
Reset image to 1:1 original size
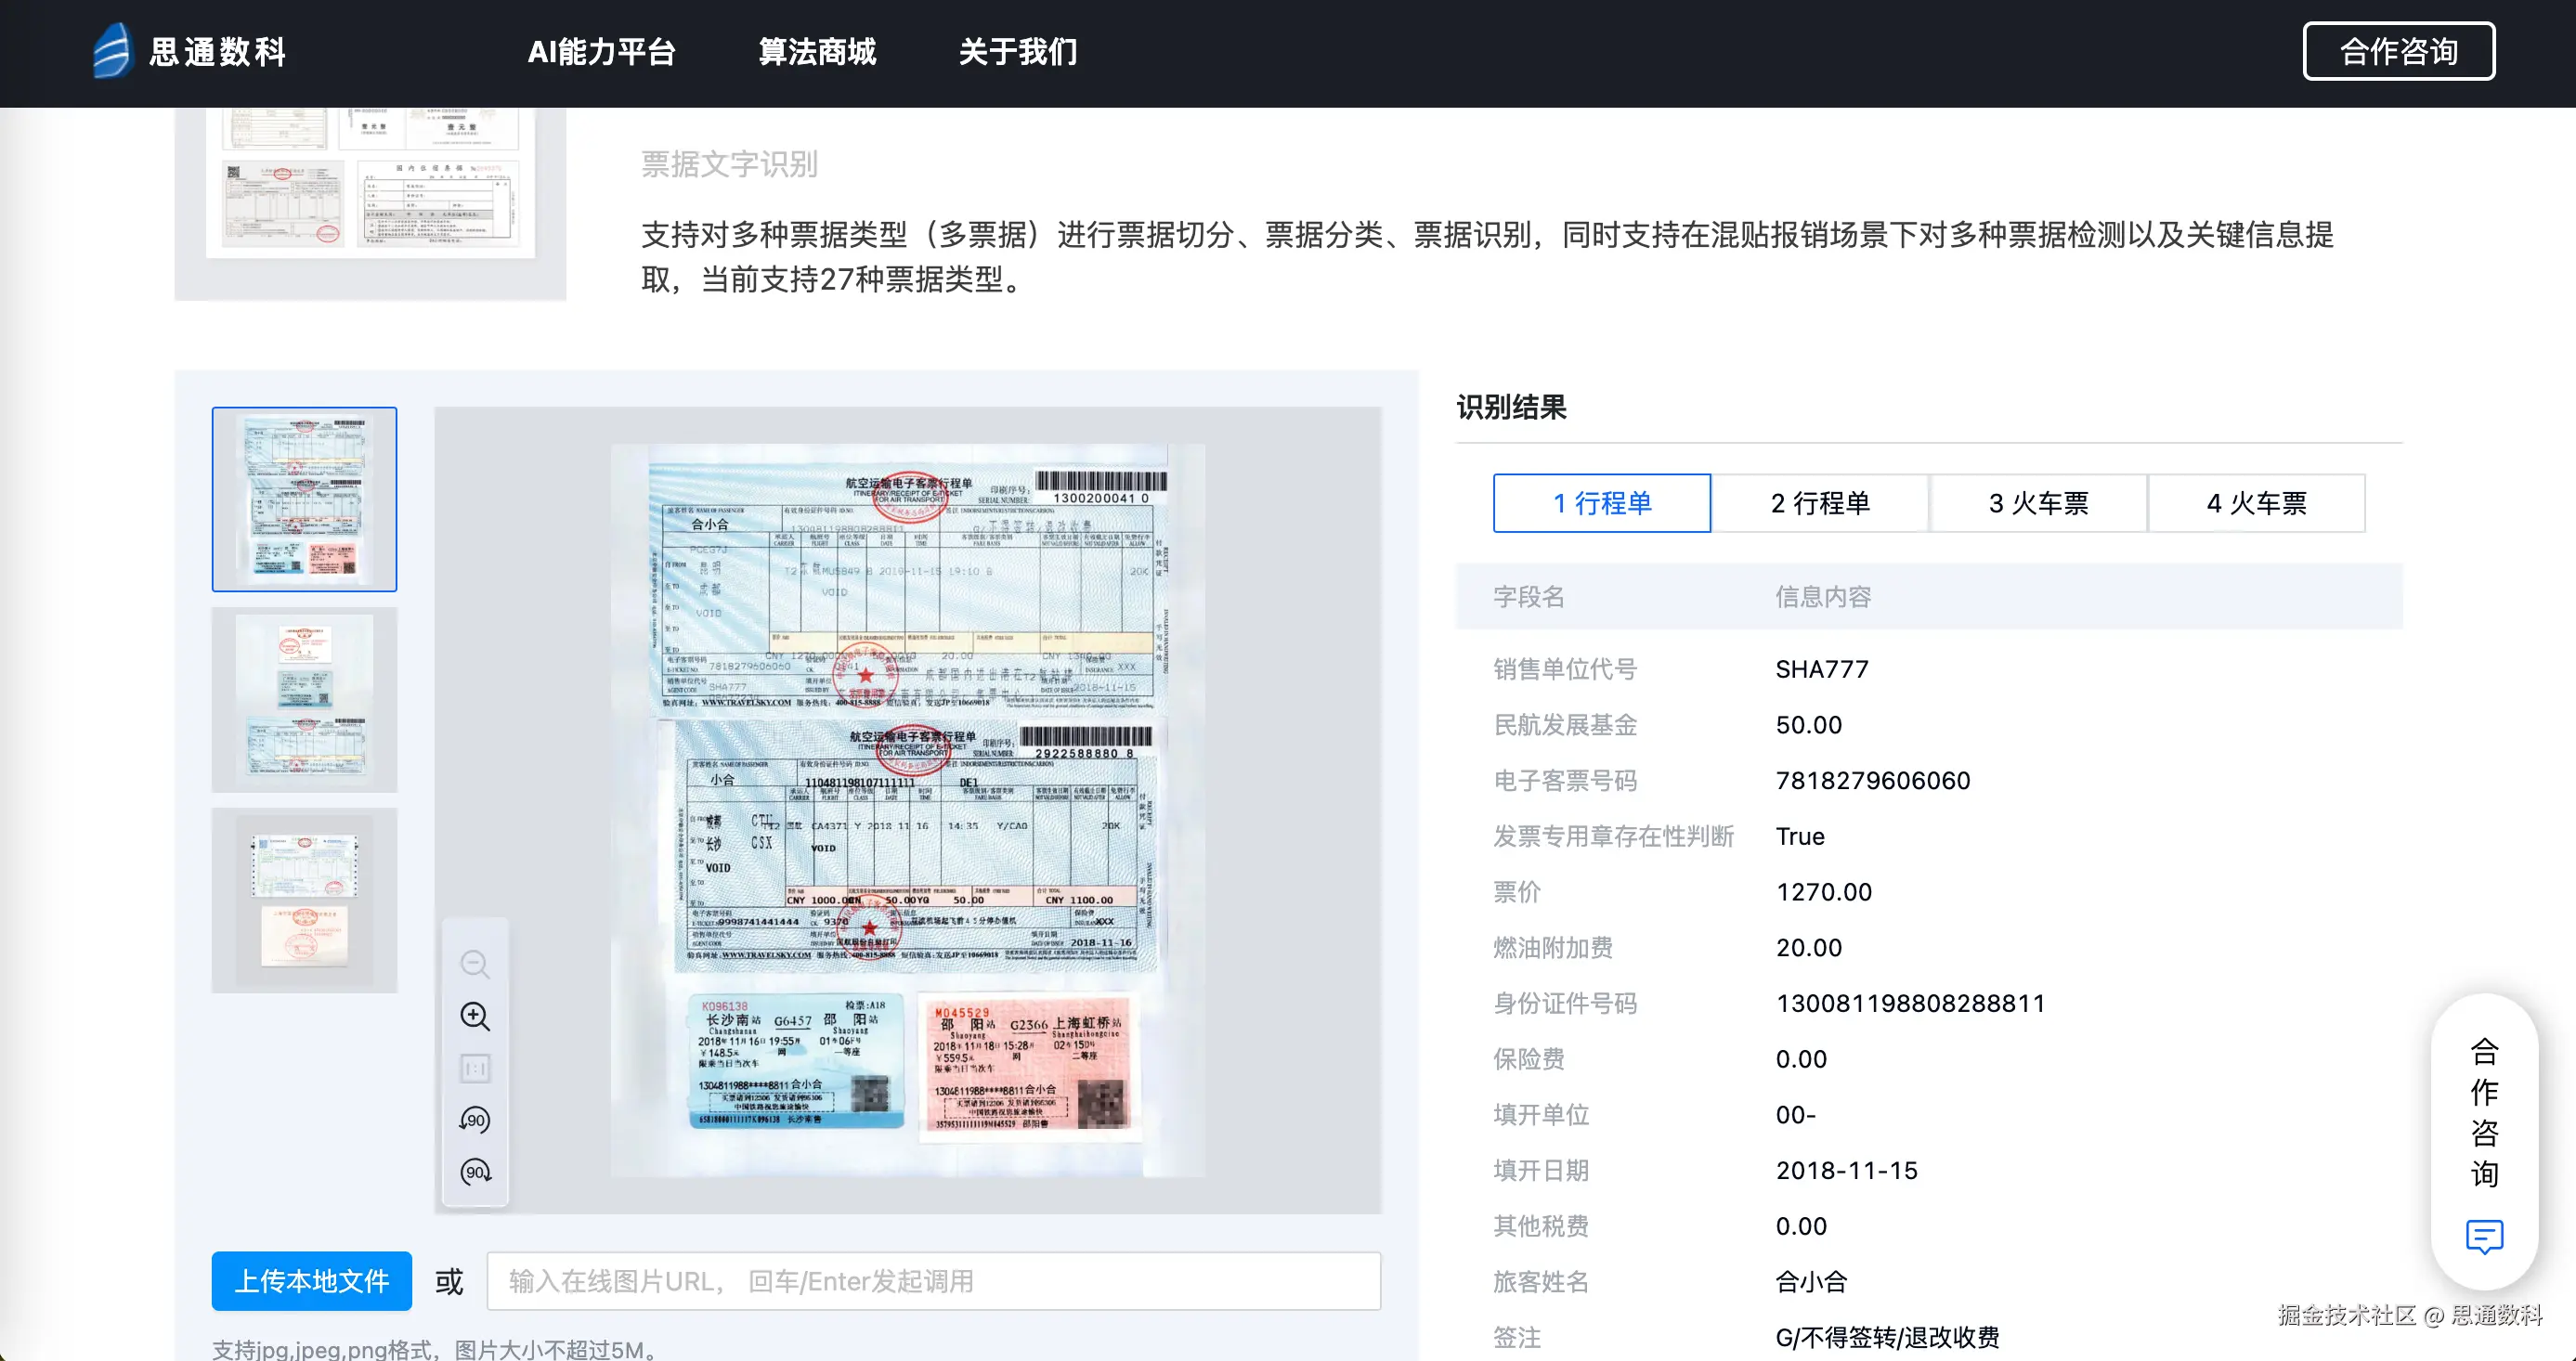click(475, 1068)
